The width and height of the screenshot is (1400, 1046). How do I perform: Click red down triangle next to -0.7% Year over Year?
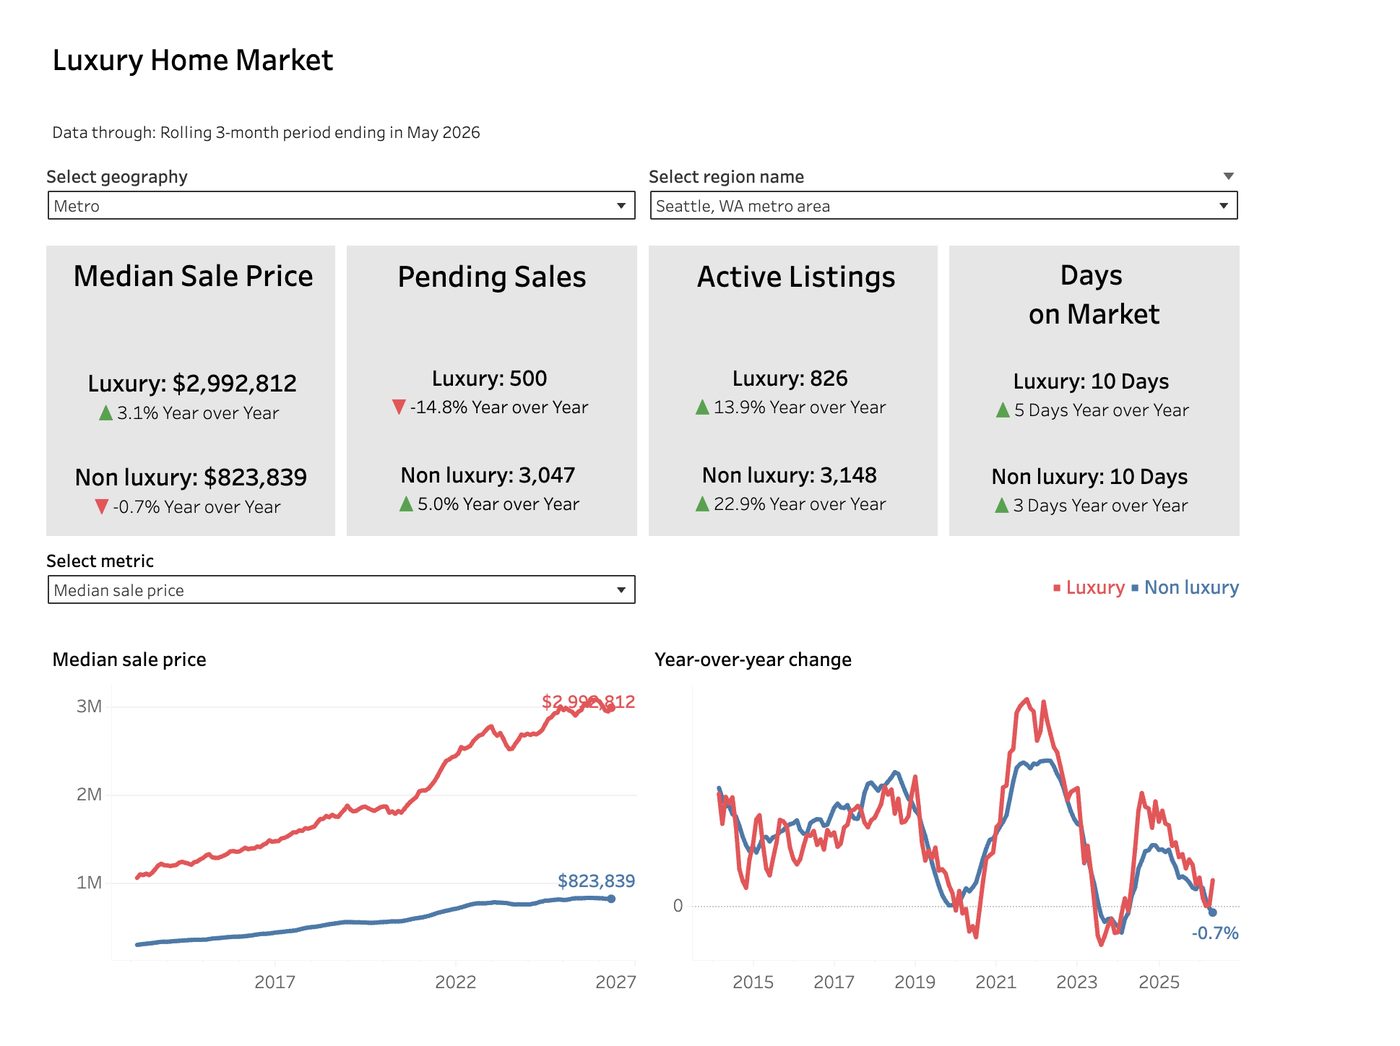[101, 507]
